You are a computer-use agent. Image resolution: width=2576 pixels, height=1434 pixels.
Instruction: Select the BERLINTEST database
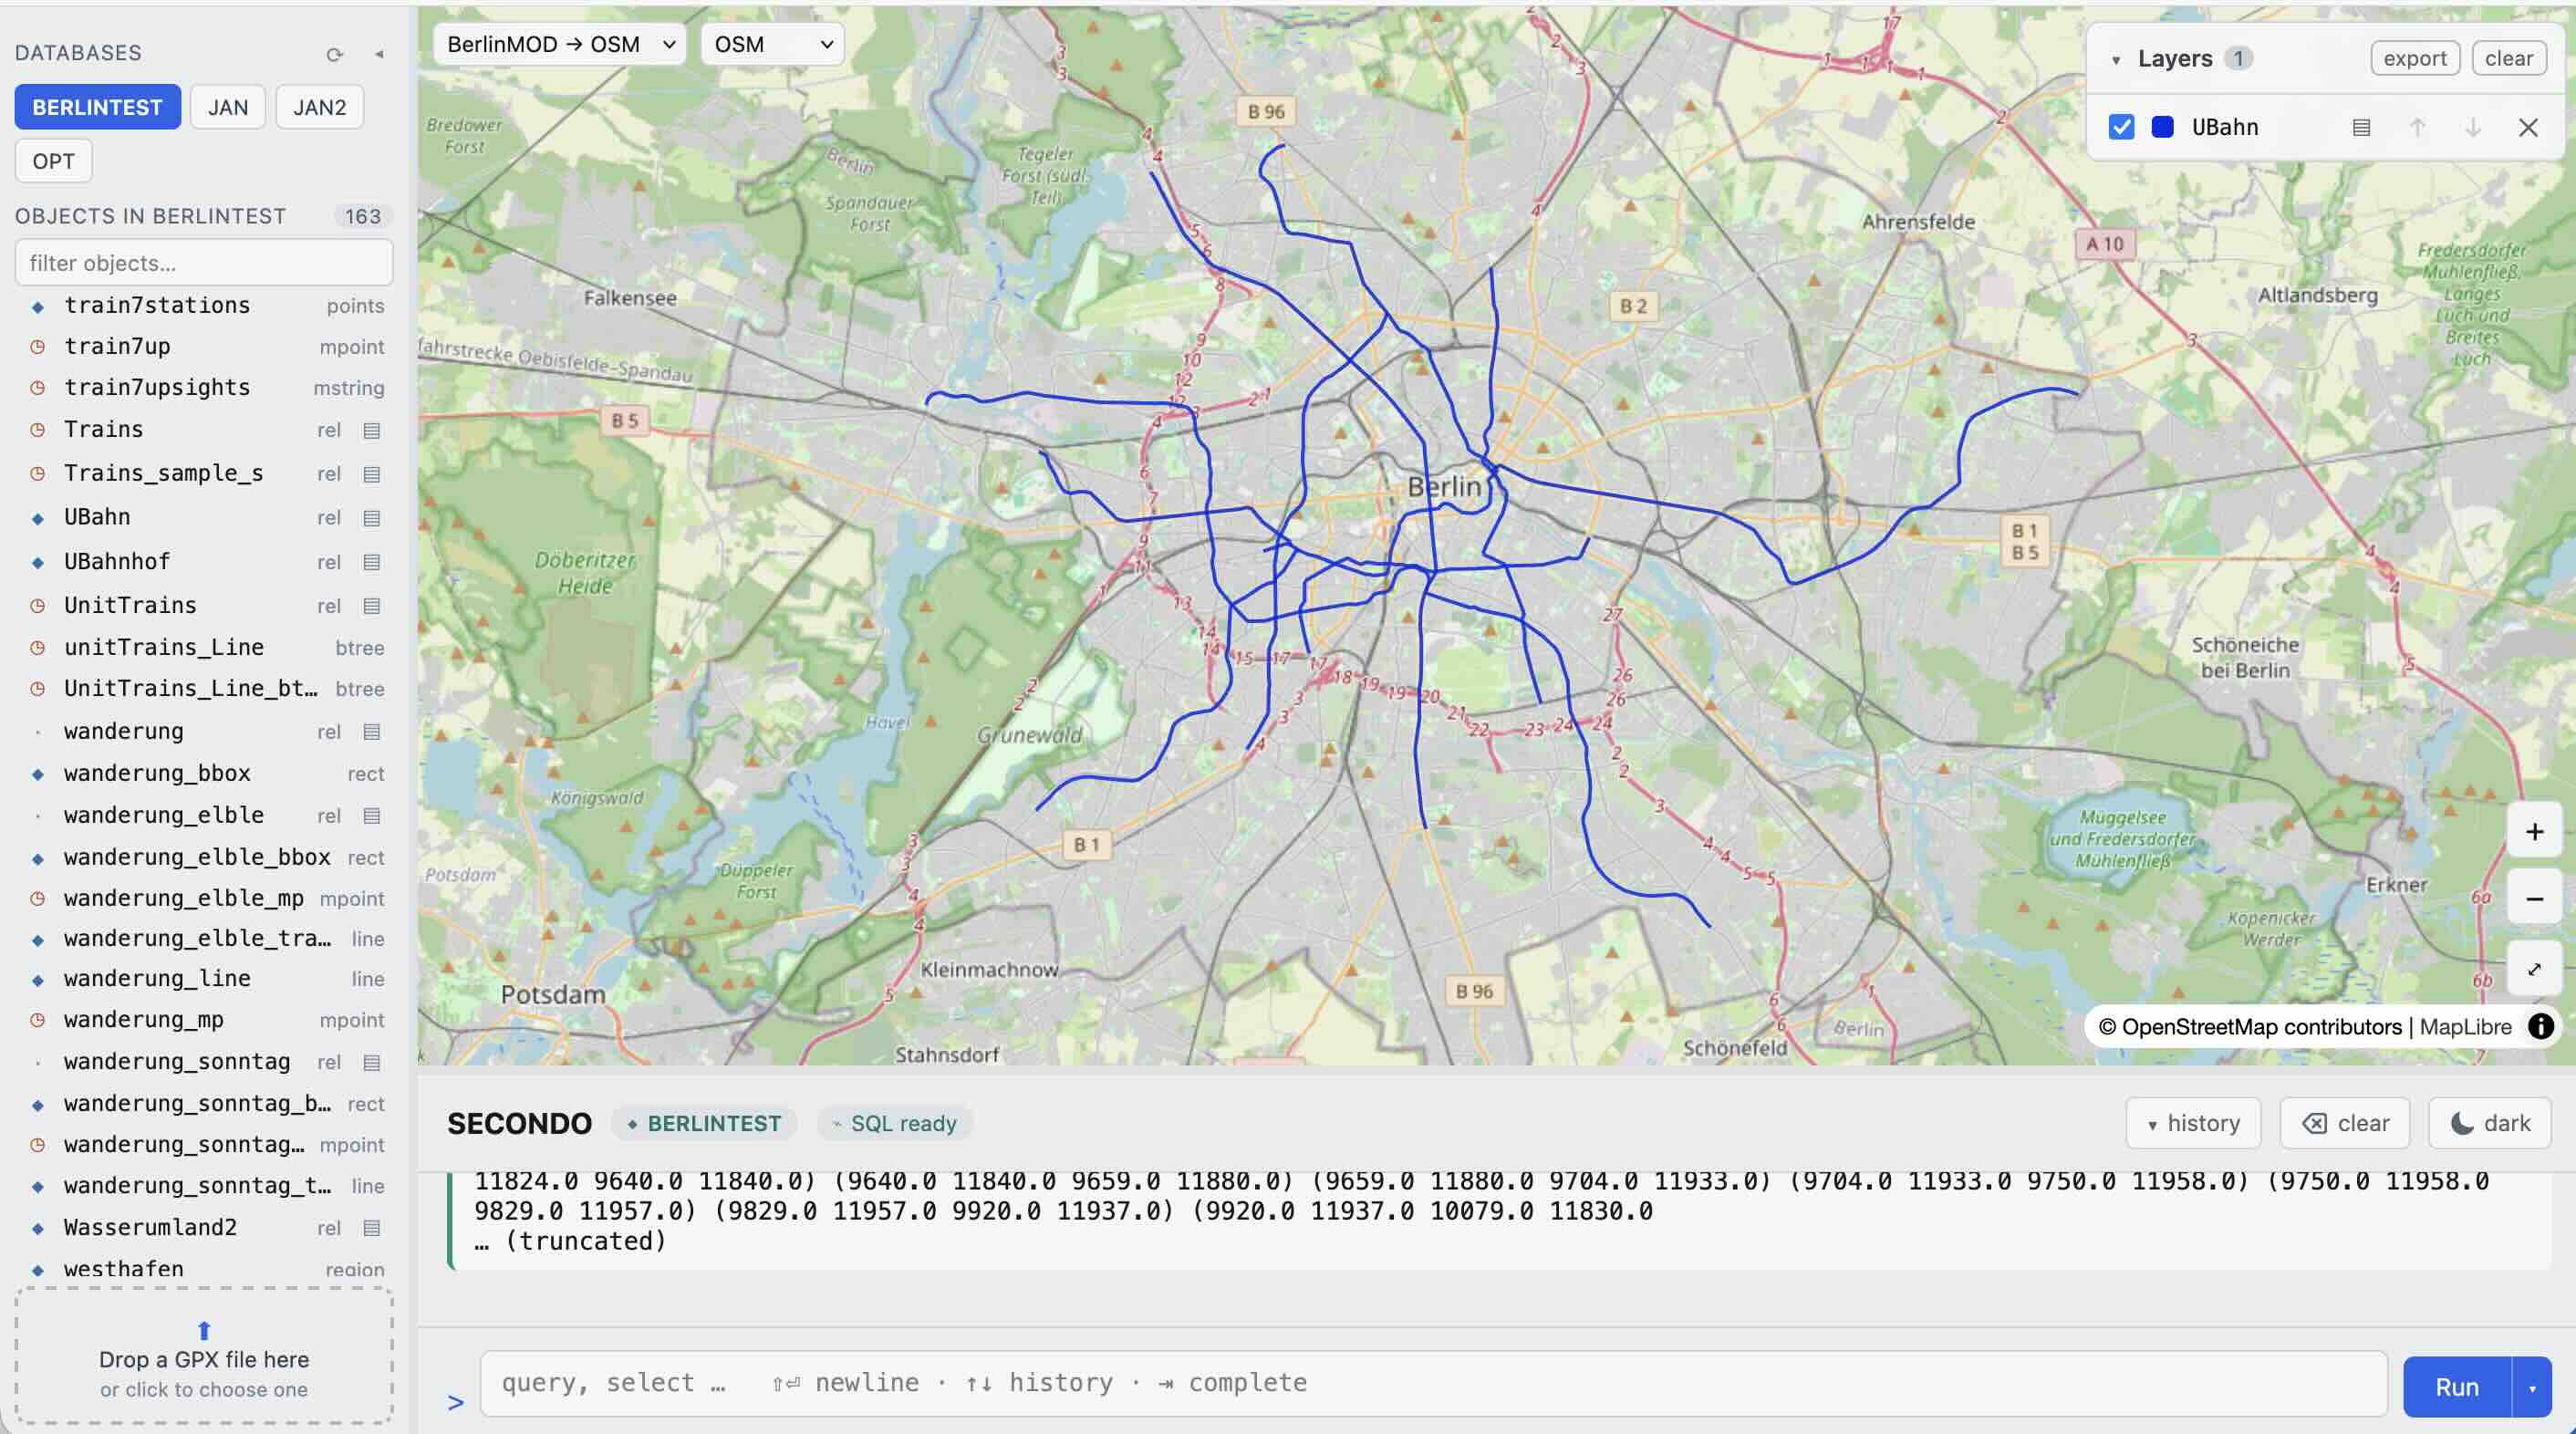[x=97, y=107]
